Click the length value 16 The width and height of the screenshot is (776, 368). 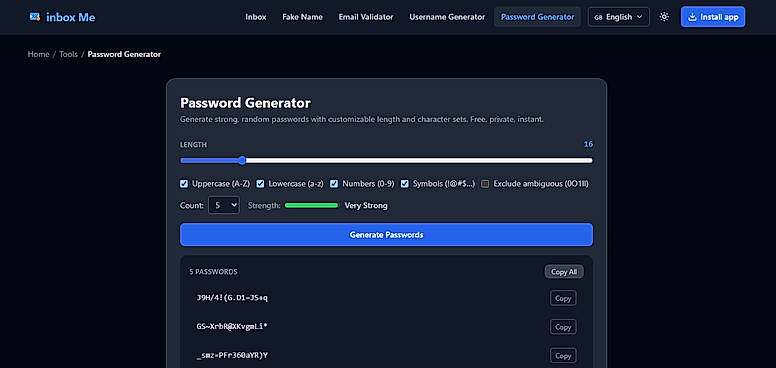(x=588, y=144)
